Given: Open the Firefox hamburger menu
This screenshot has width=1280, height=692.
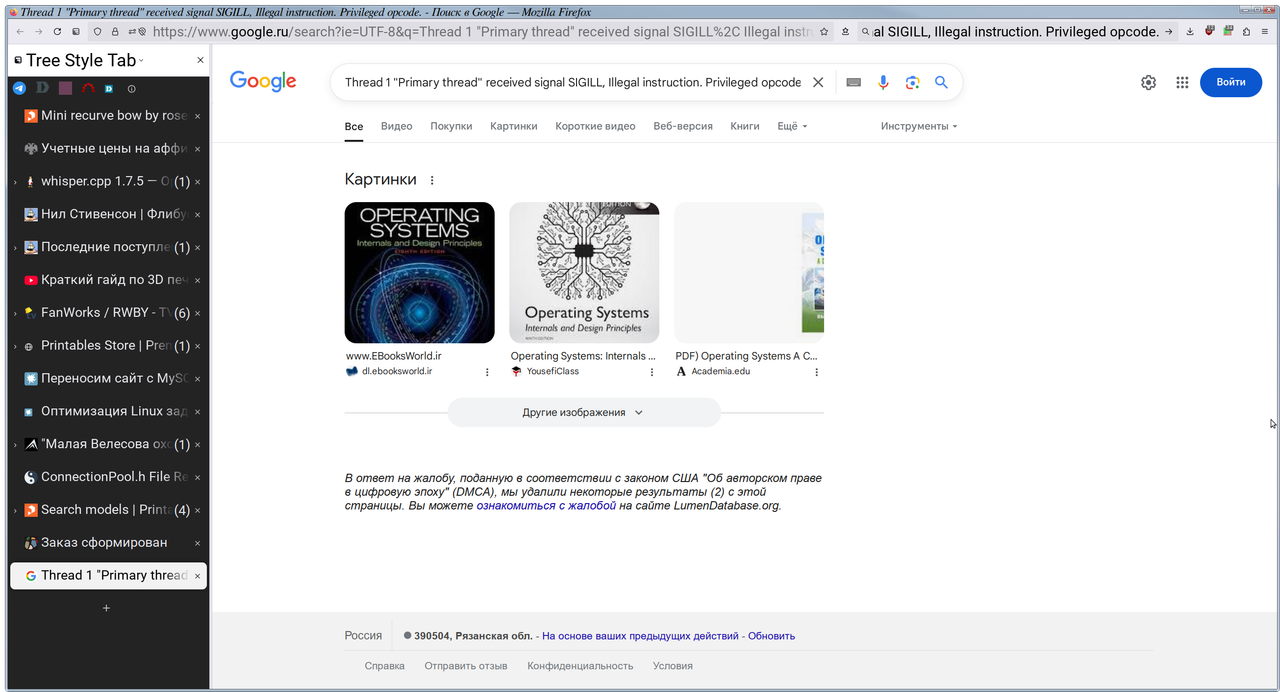Looking at the screenshot, I should point(1264,32).
